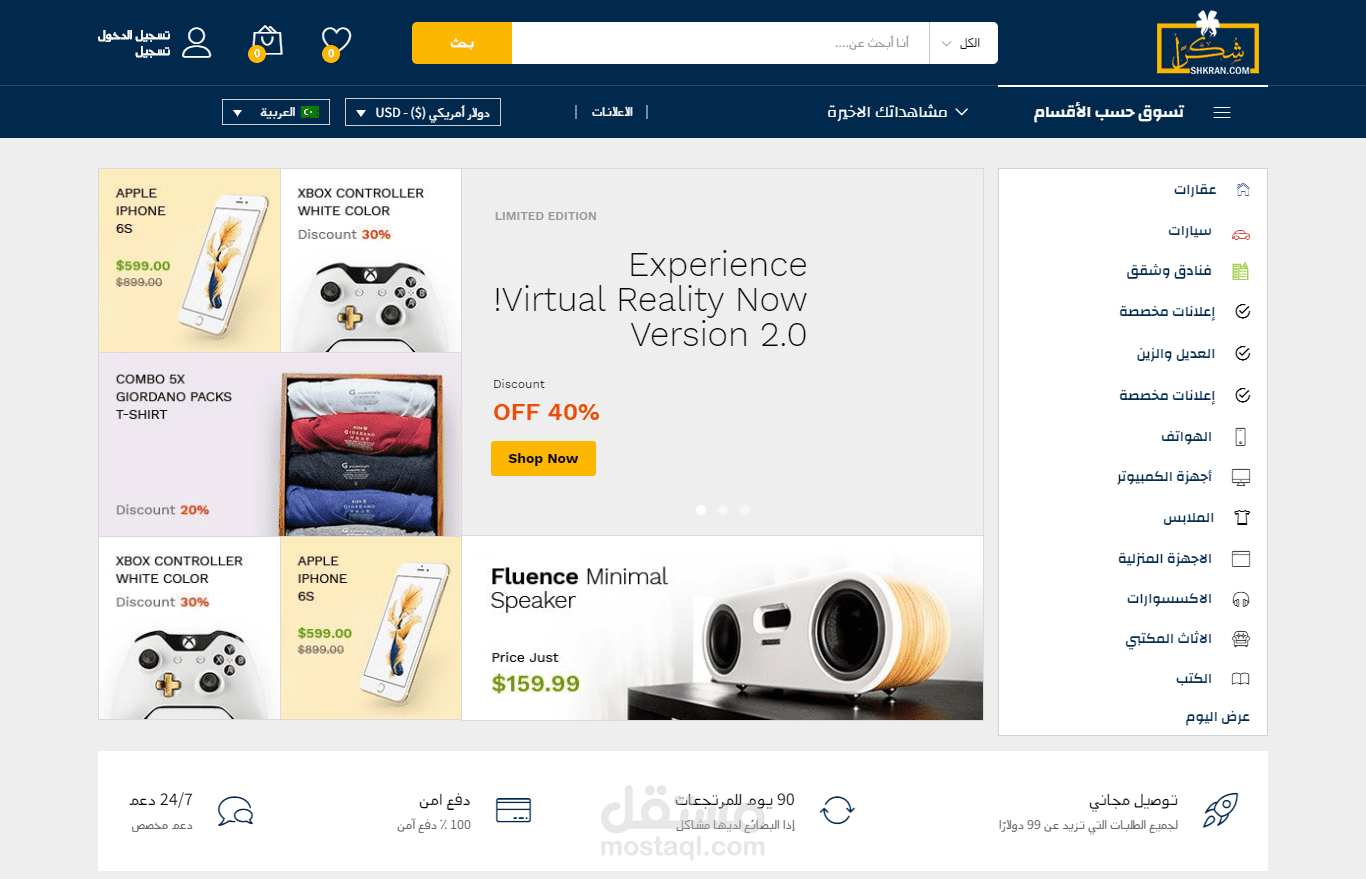Click the Shkran.com logo
Viewport: 1366px width, 879px height.
(1208, 43)
